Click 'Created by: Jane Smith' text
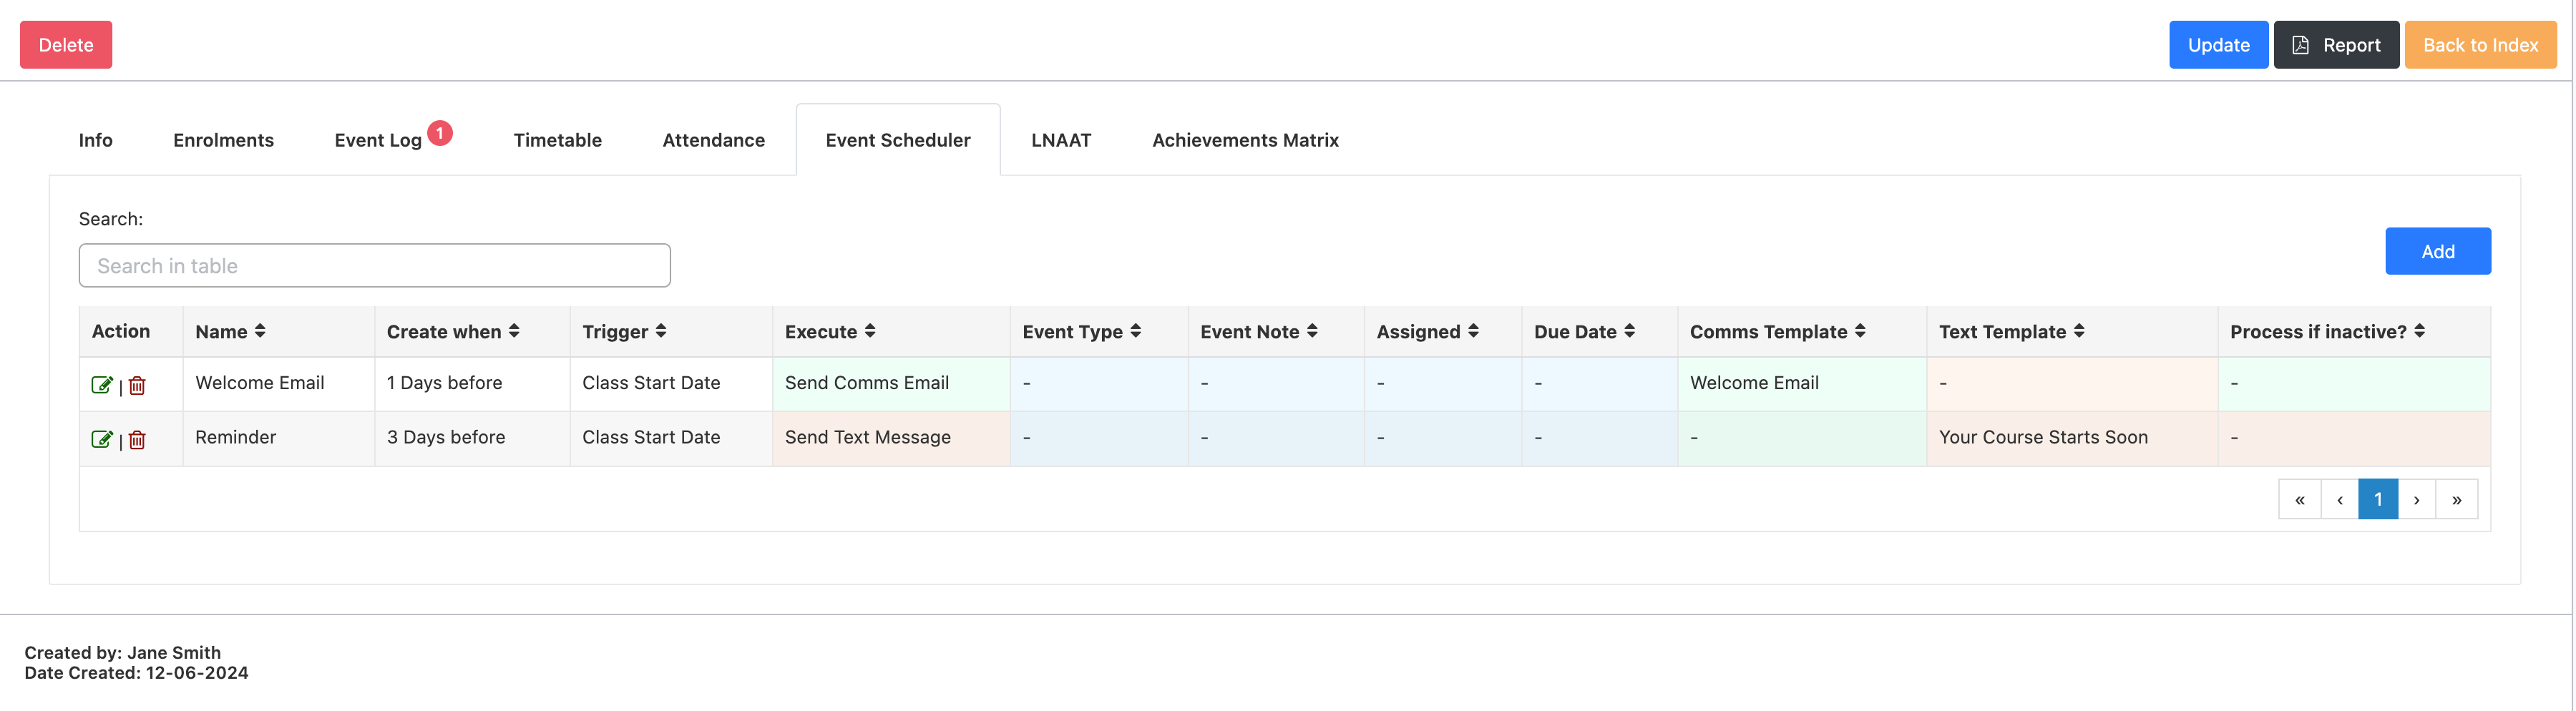 coord(123,652)
